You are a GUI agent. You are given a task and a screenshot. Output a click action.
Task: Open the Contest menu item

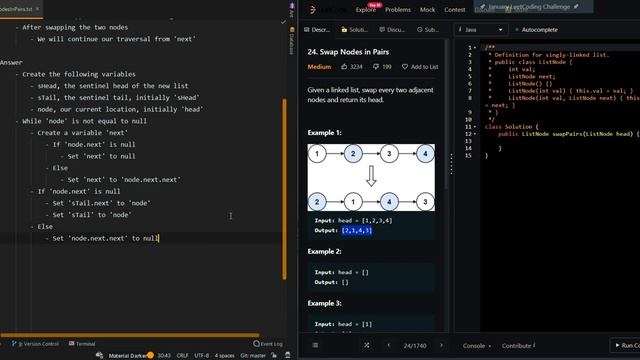454,10
